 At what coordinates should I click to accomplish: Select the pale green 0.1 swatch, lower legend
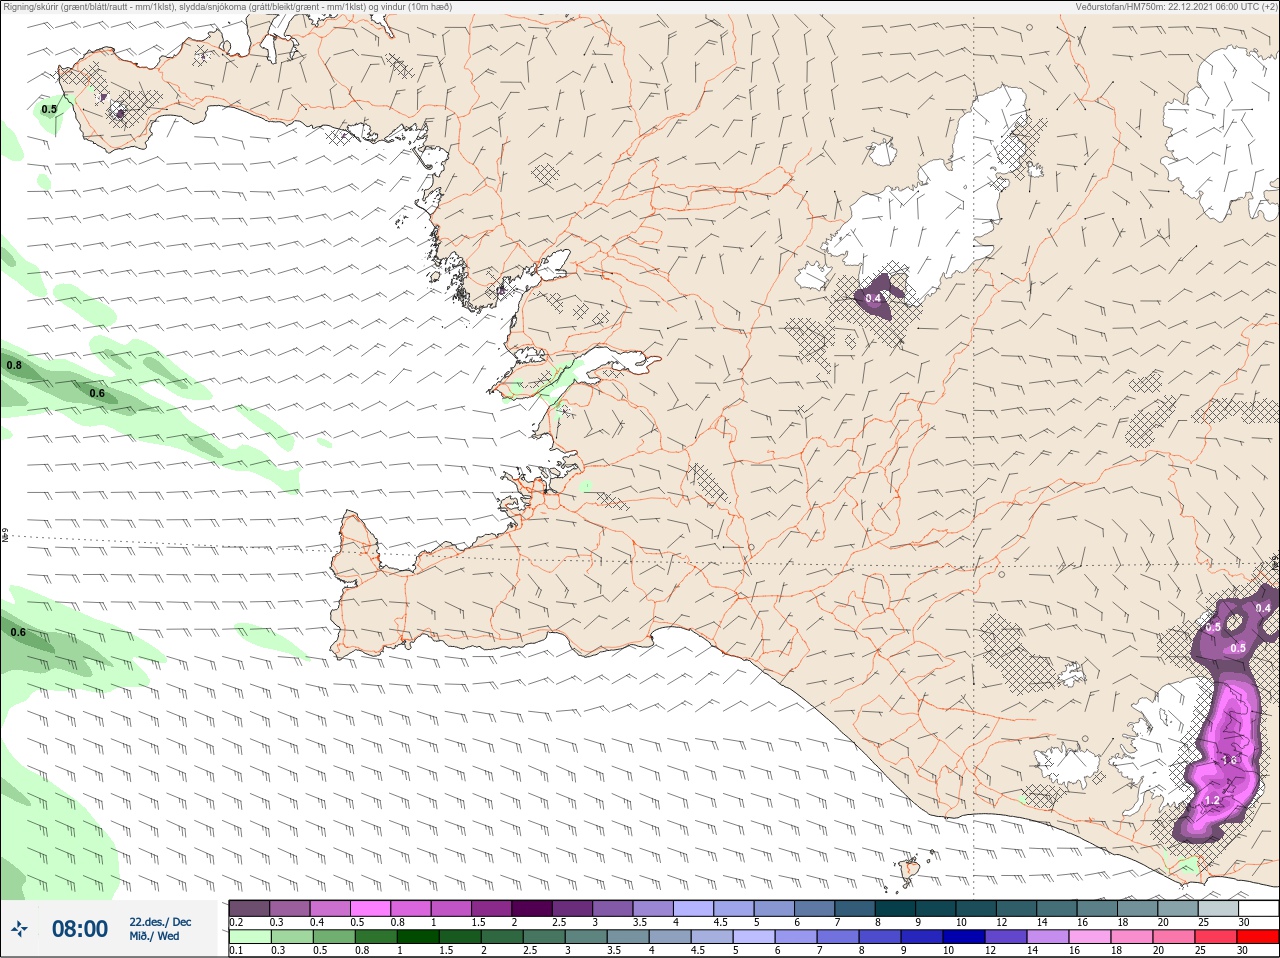pos(249,937)
